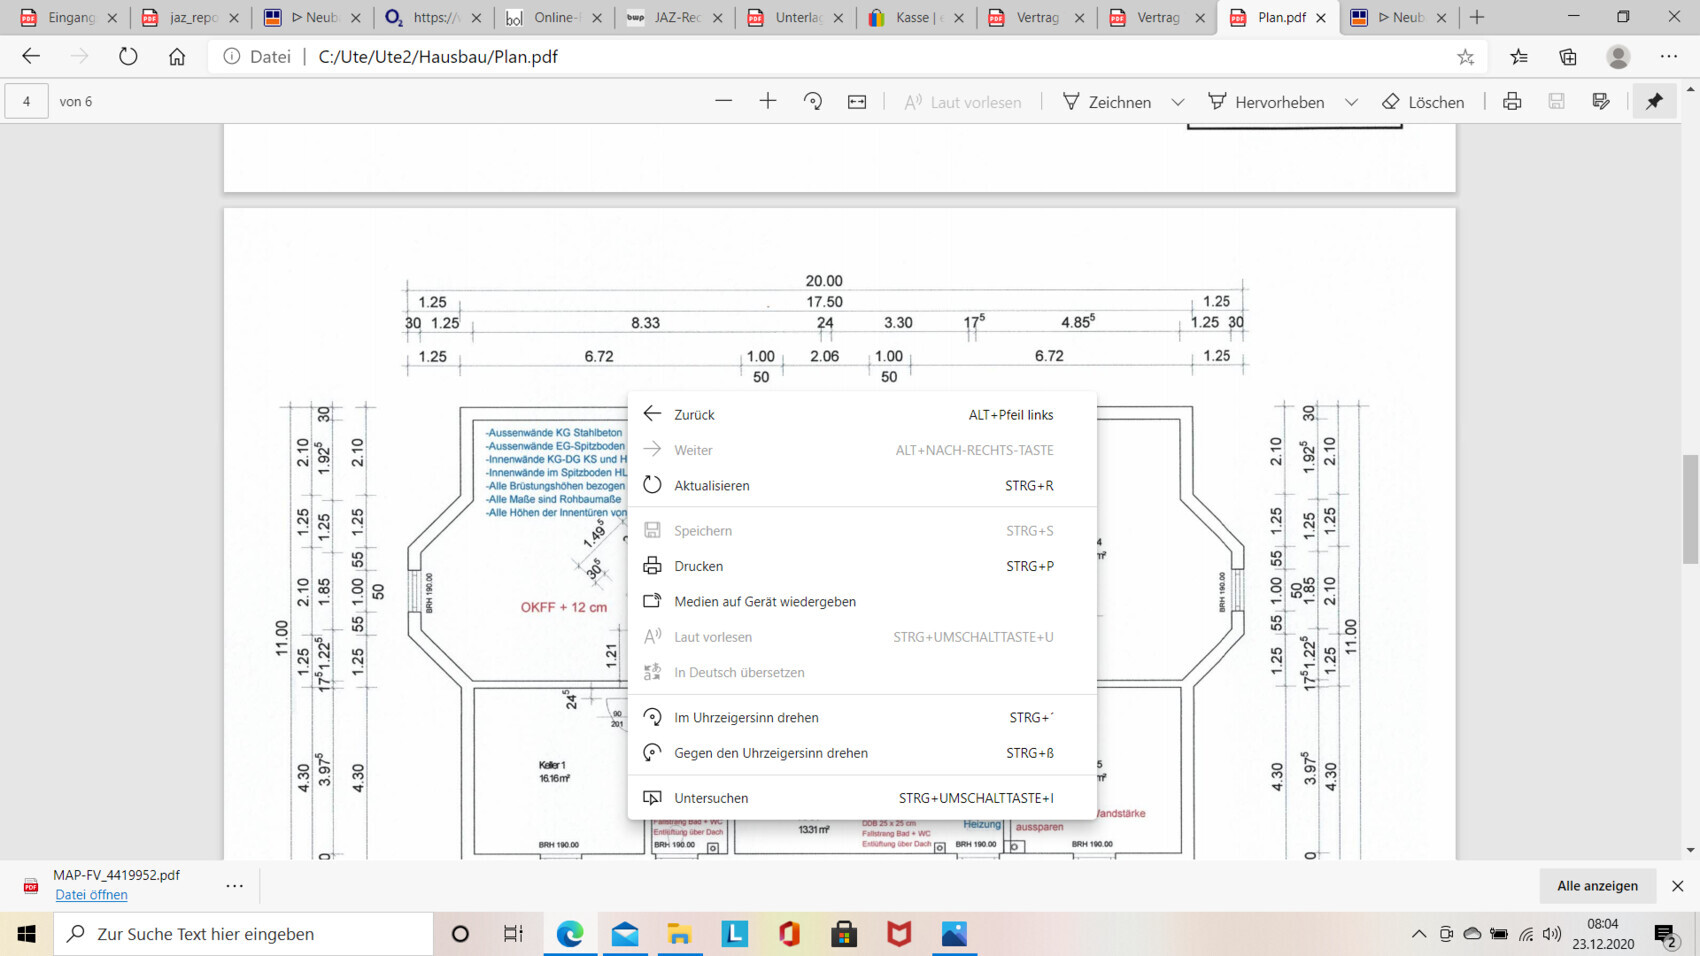Screen dimensions: 1700x956
Task: Switch to the Kasse browser tab
Action: 911,17
